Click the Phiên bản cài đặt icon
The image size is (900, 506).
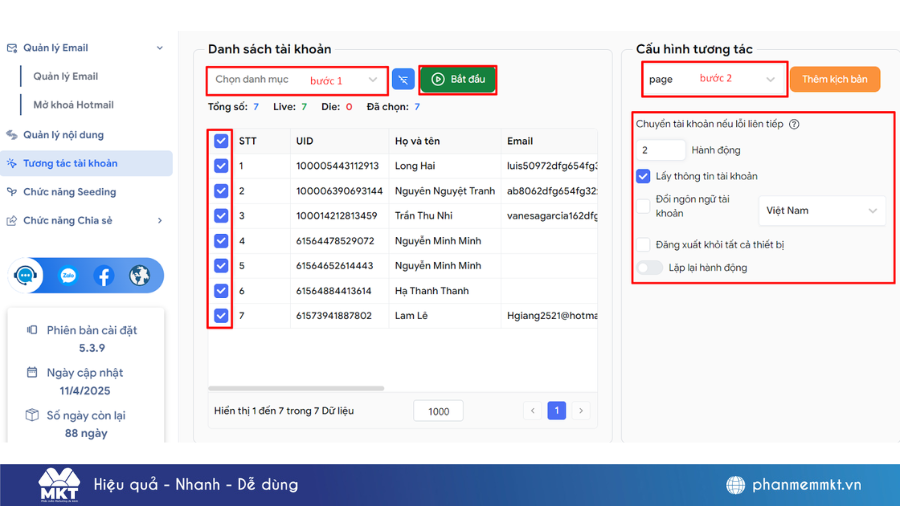[32, 330]
